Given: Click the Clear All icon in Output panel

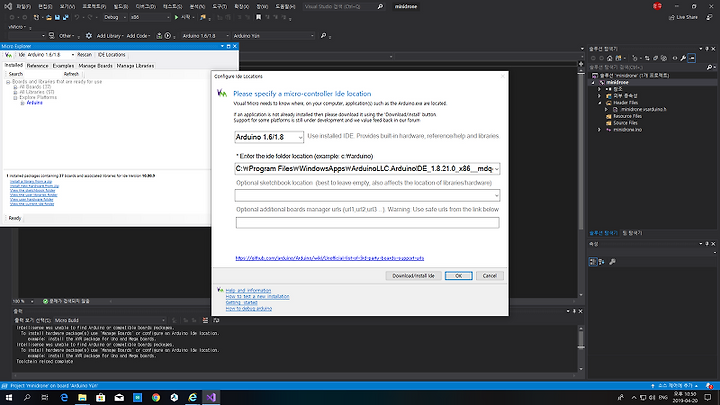Looking at the screenshot, I should click(x=205, y=321).
